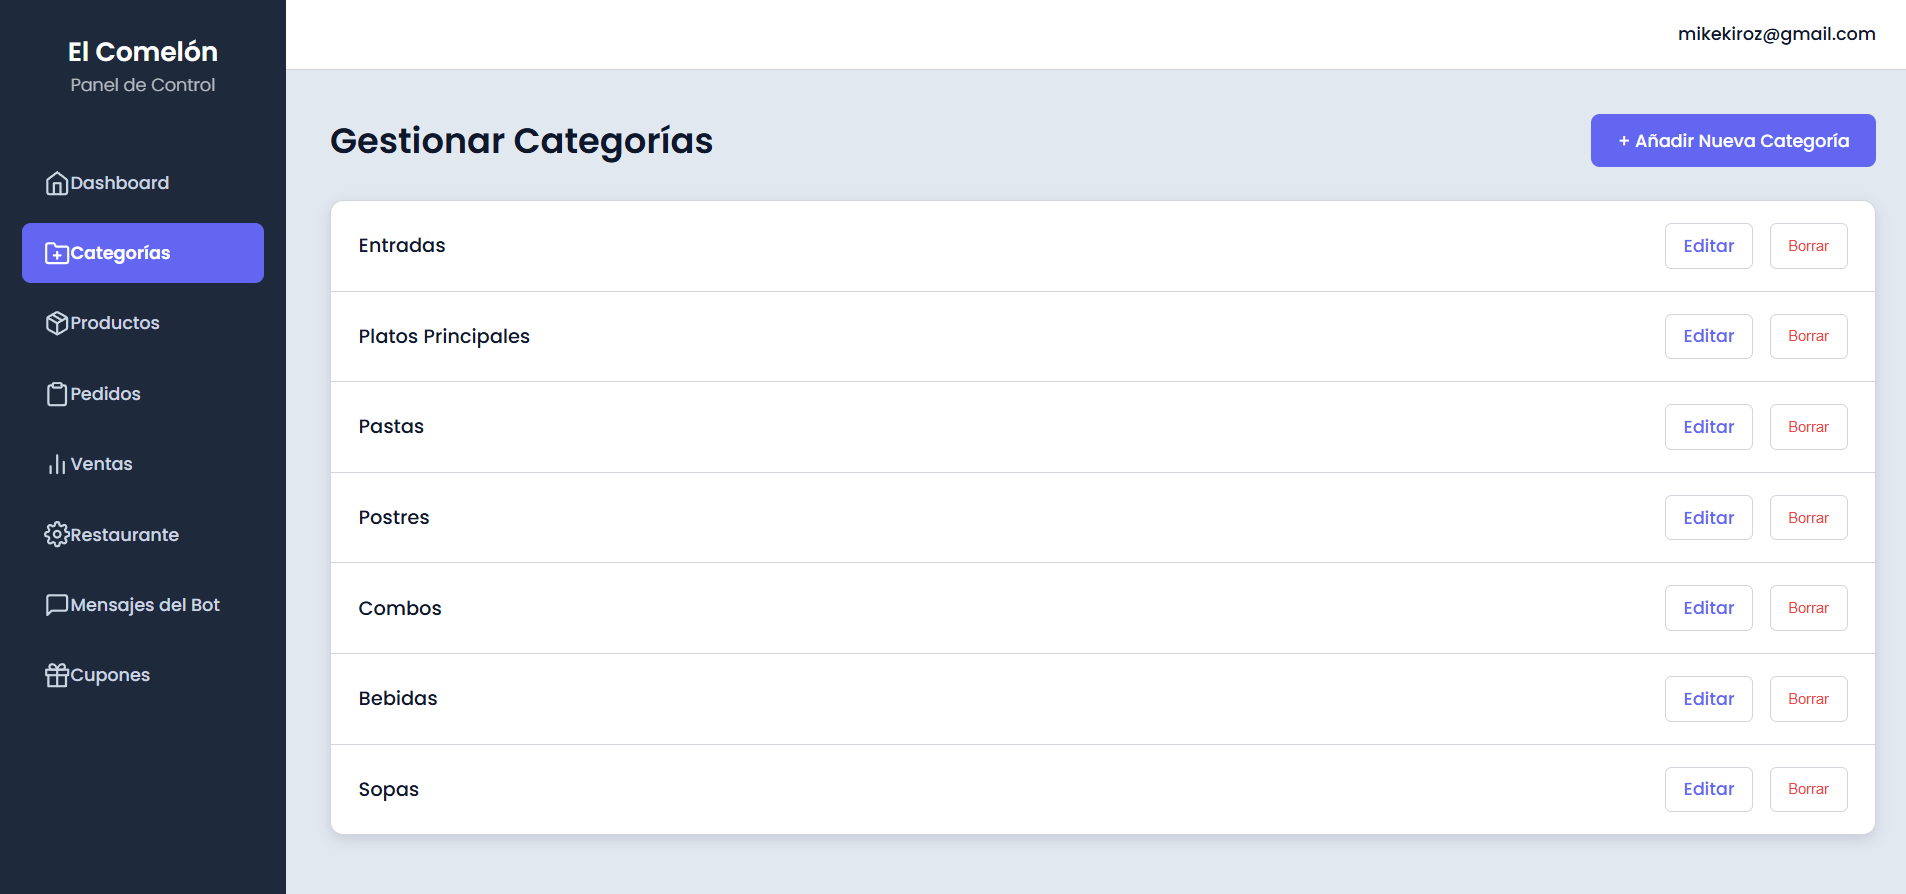Click the Dashboard home icon
Screen dimensions: 1906x894
(x=57, y=183)
